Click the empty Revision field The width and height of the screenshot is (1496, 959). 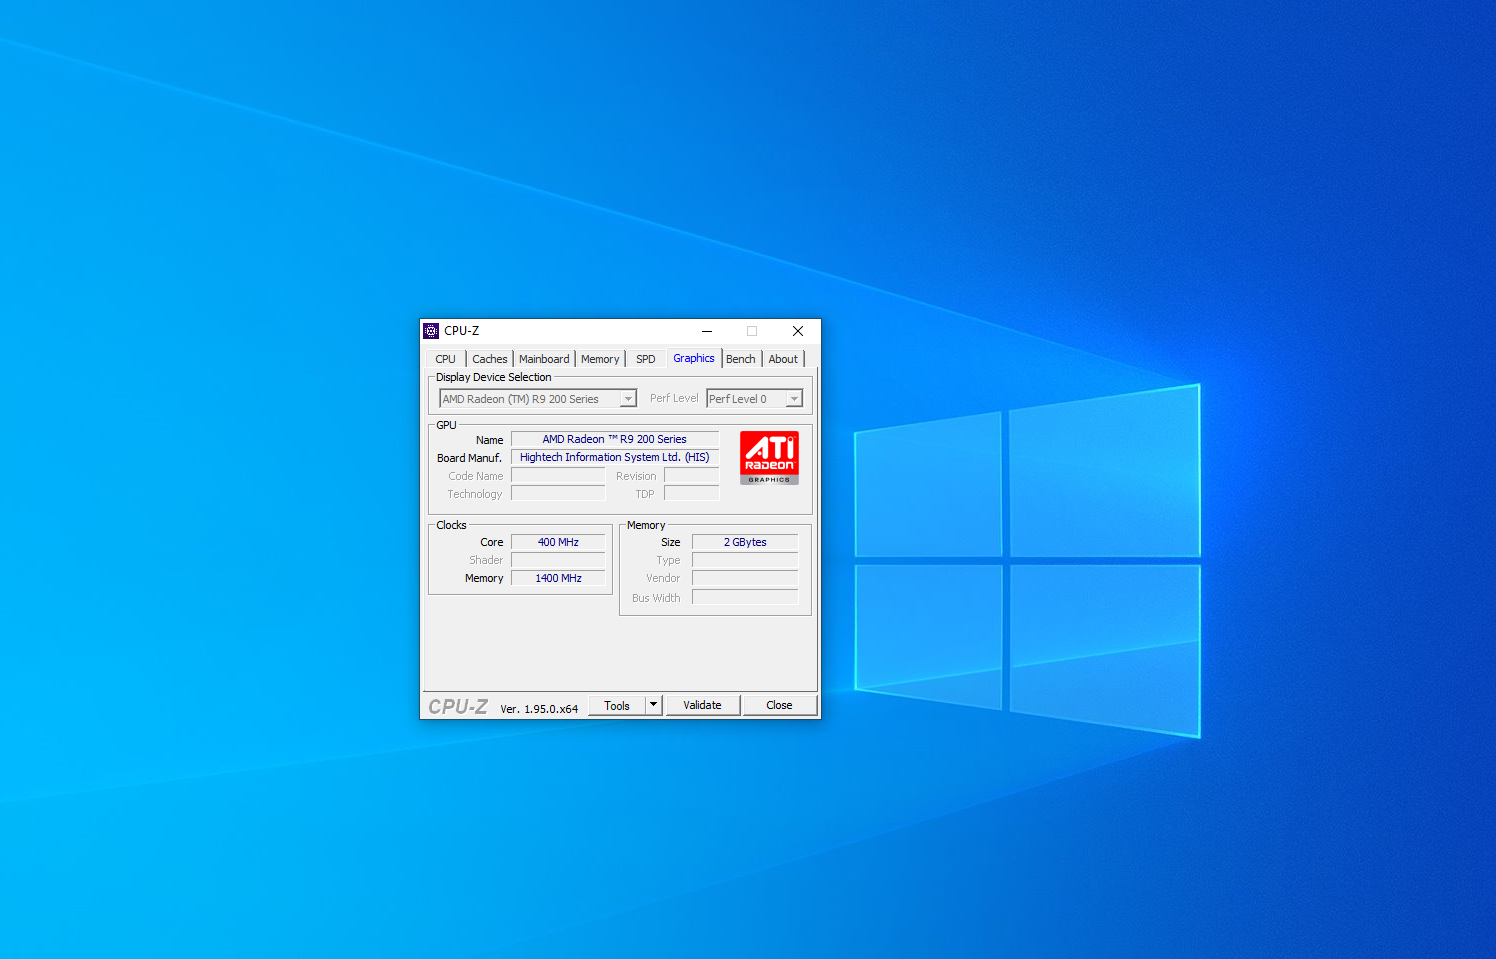(x=691, y=476)
